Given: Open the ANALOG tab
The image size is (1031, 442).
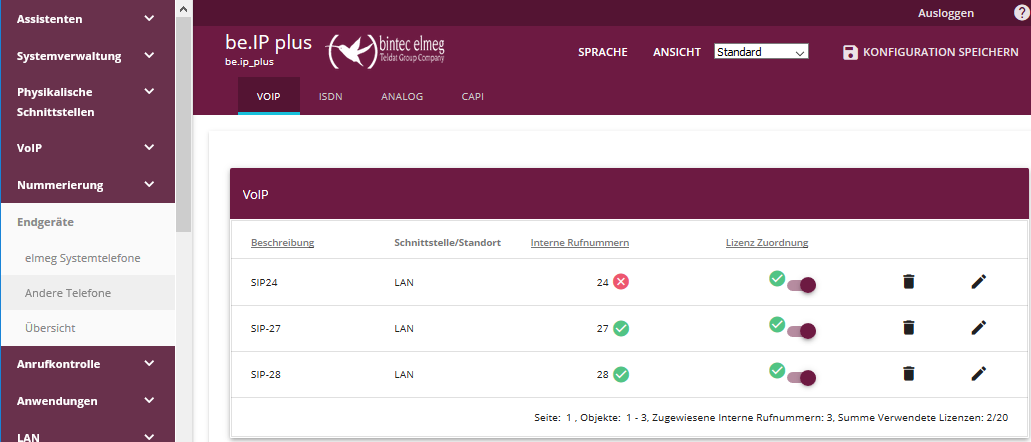Looking at the screenshot, I should click(402, 97).
